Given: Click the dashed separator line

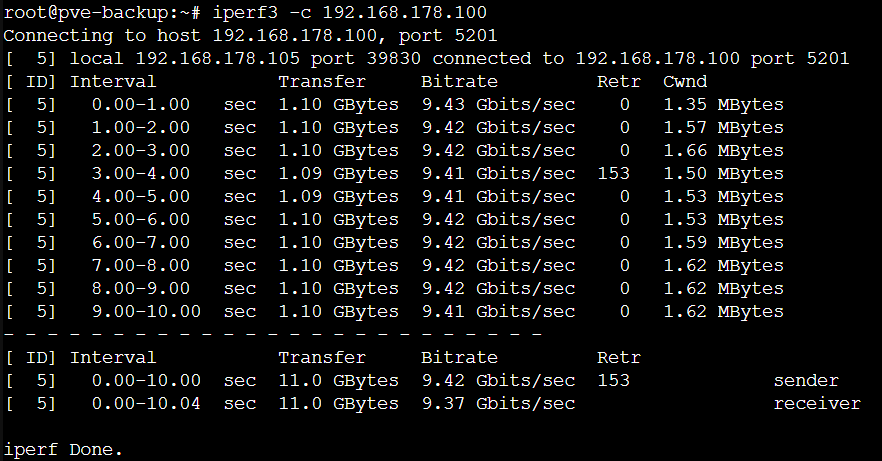Looking at the screenshot, I should [272, 335].
